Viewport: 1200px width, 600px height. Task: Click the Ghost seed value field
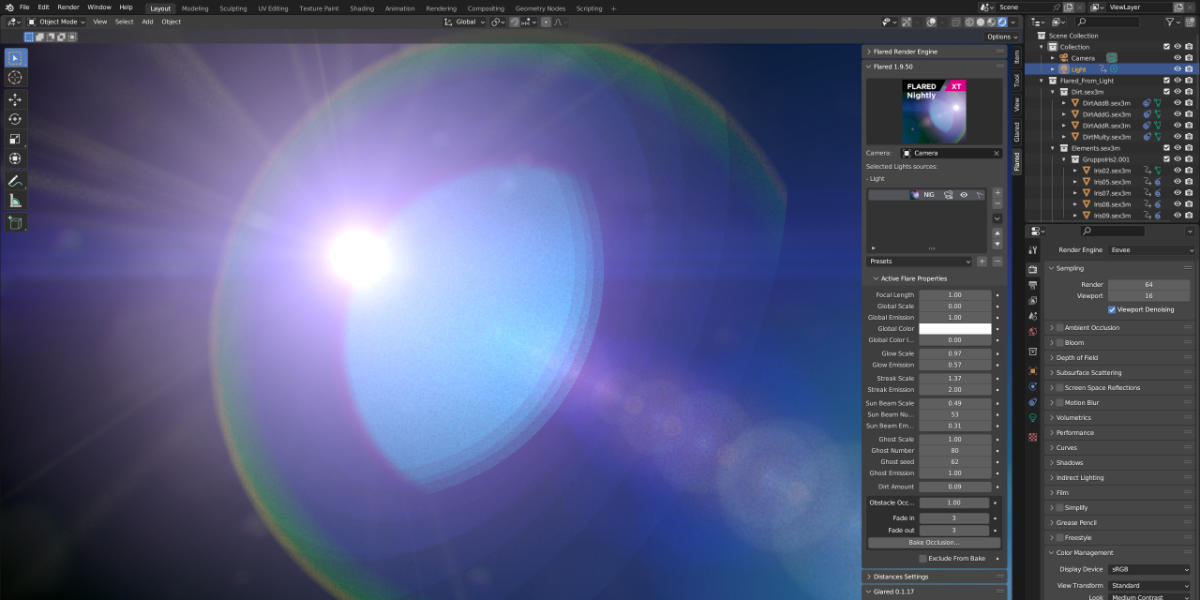[x=955, y=461]
